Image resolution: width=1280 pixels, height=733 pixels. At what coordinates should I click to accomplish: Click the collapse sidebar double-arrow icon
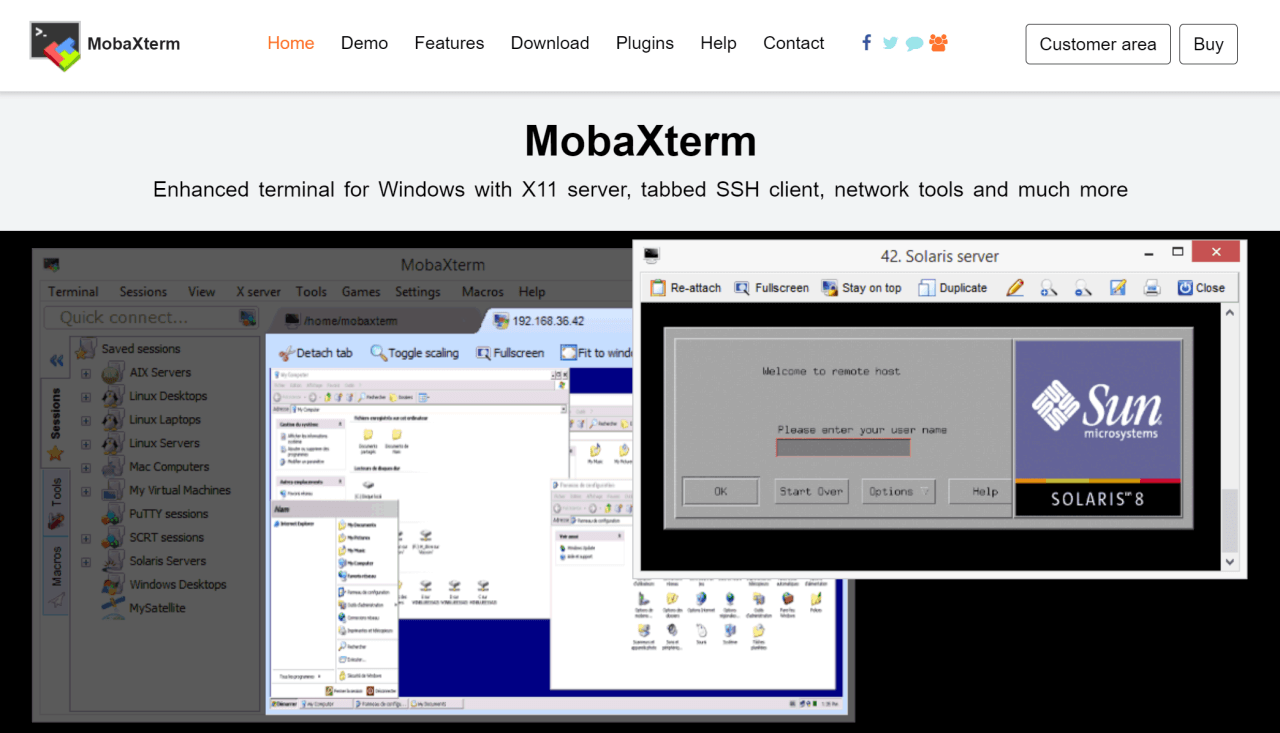point(56,361)
